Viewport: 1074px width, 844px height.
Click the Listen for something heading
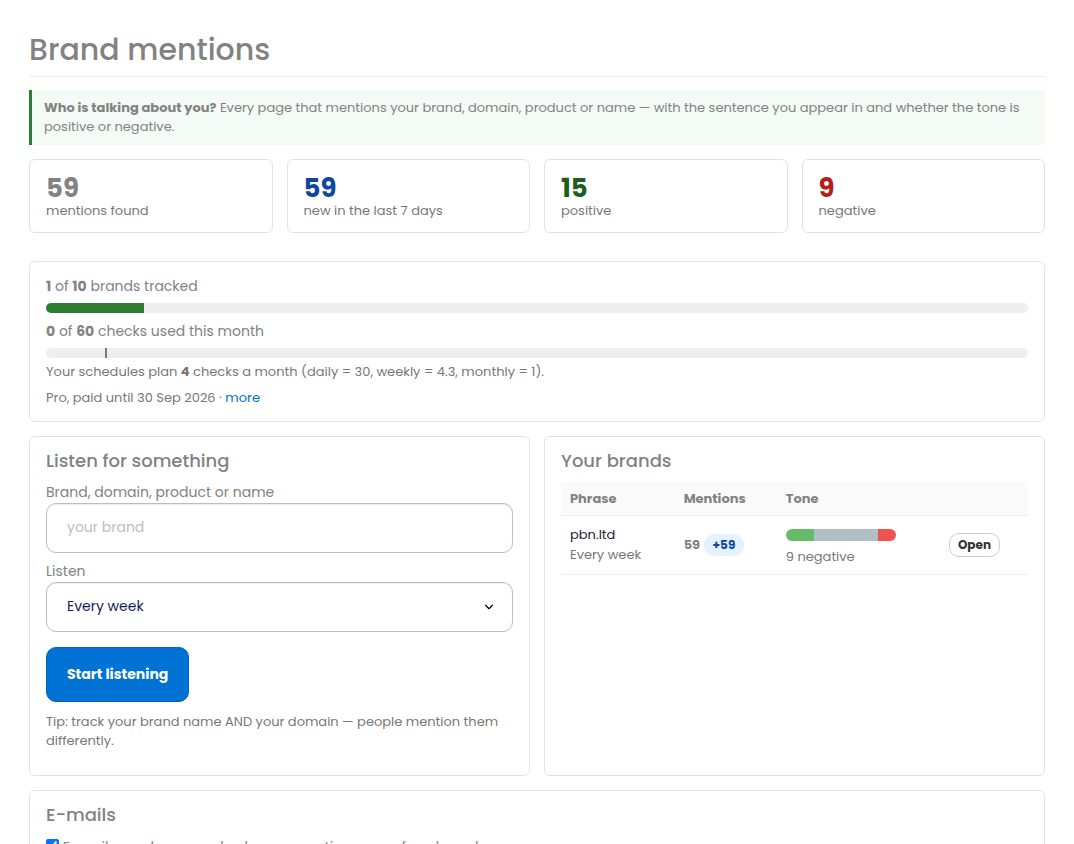coord(137,461)
